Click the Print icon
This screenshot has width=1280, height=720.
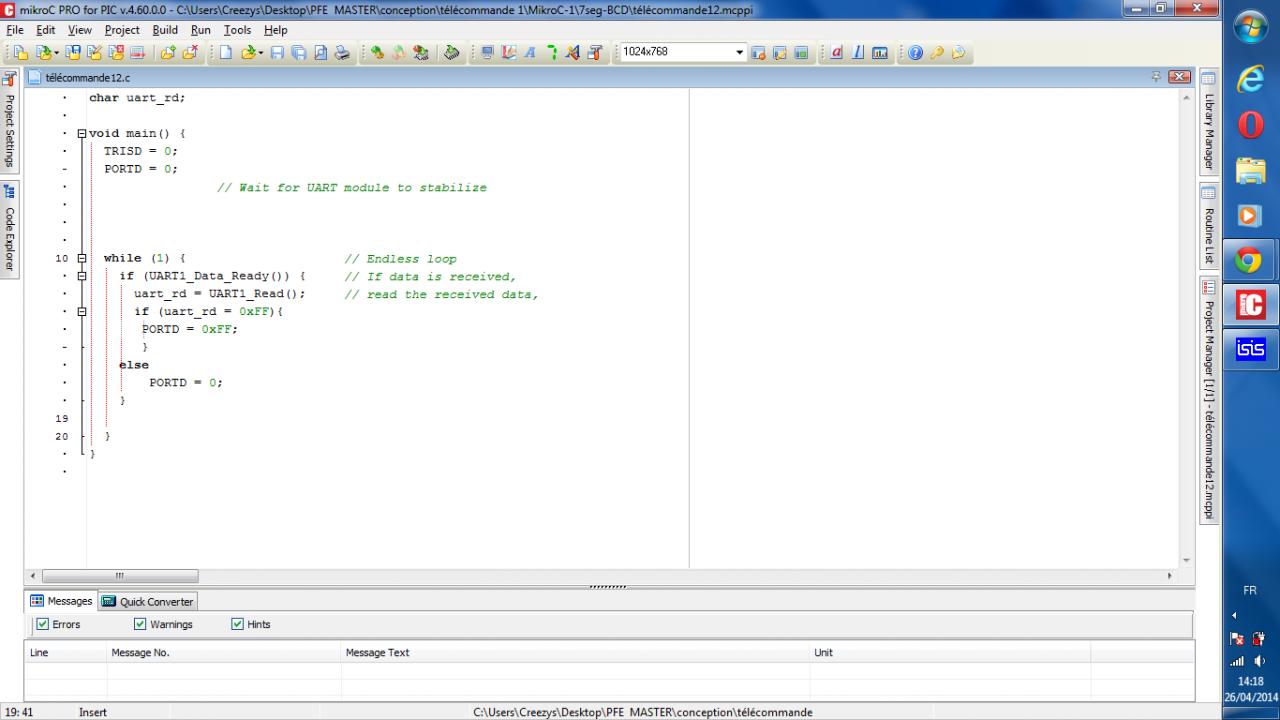coord(342,52)
